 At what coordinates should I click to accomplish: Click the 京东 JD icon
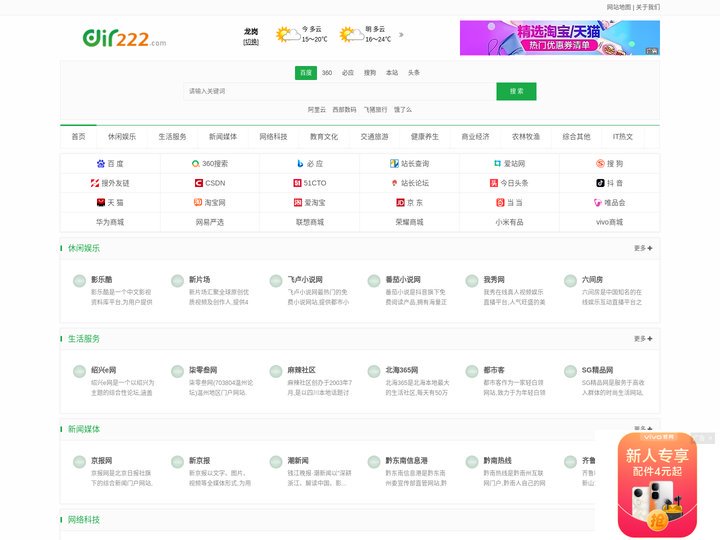[x=400, y=202]
